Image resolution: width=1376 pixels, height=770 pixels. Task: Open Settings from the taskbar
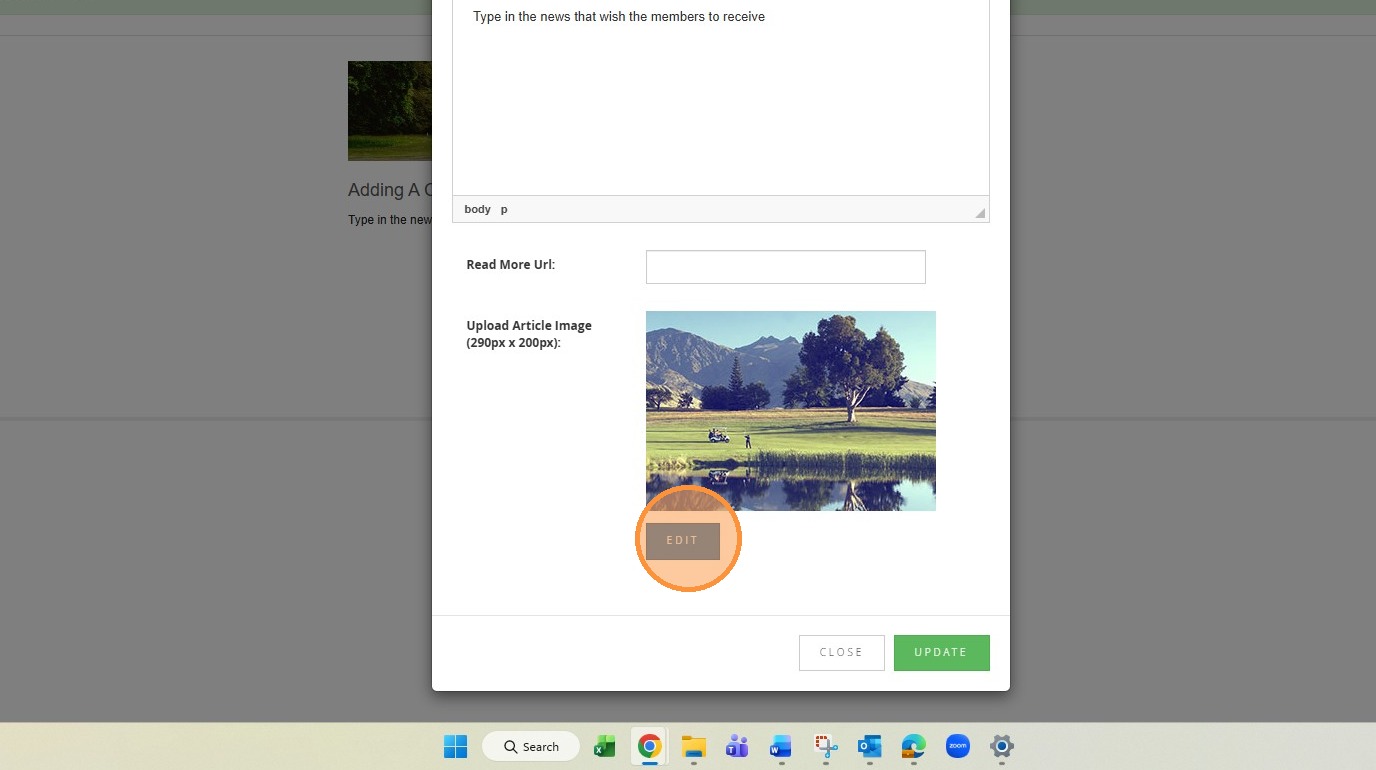tap(1001, 747)
